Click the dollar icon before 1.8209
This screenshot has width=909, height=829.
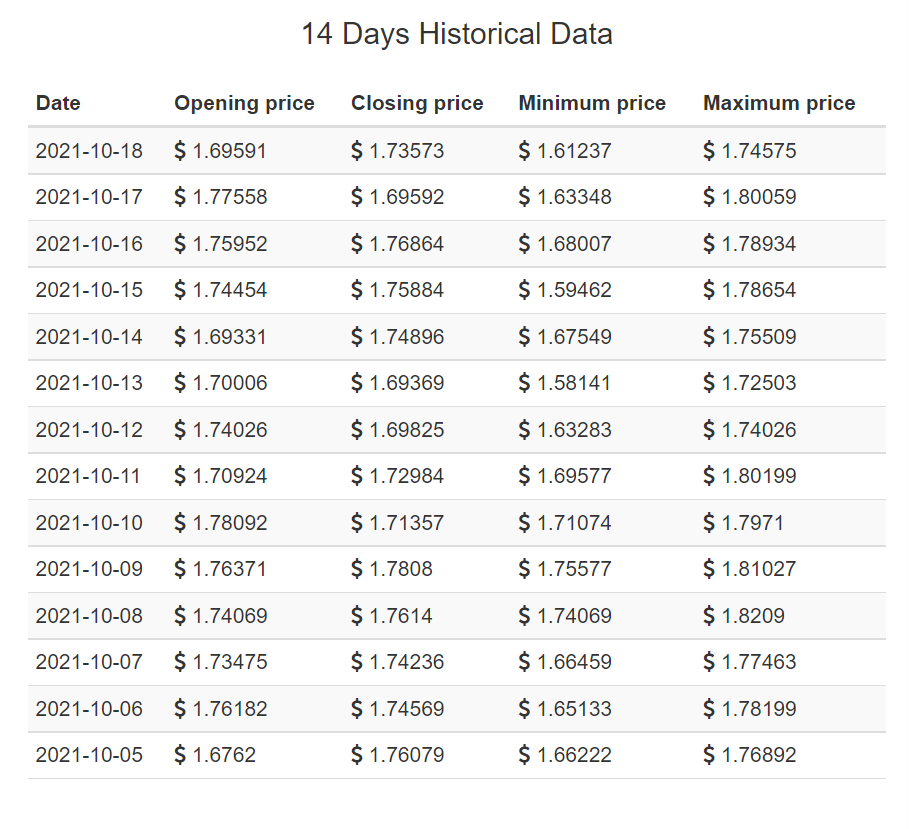click(x=709, y=615)
